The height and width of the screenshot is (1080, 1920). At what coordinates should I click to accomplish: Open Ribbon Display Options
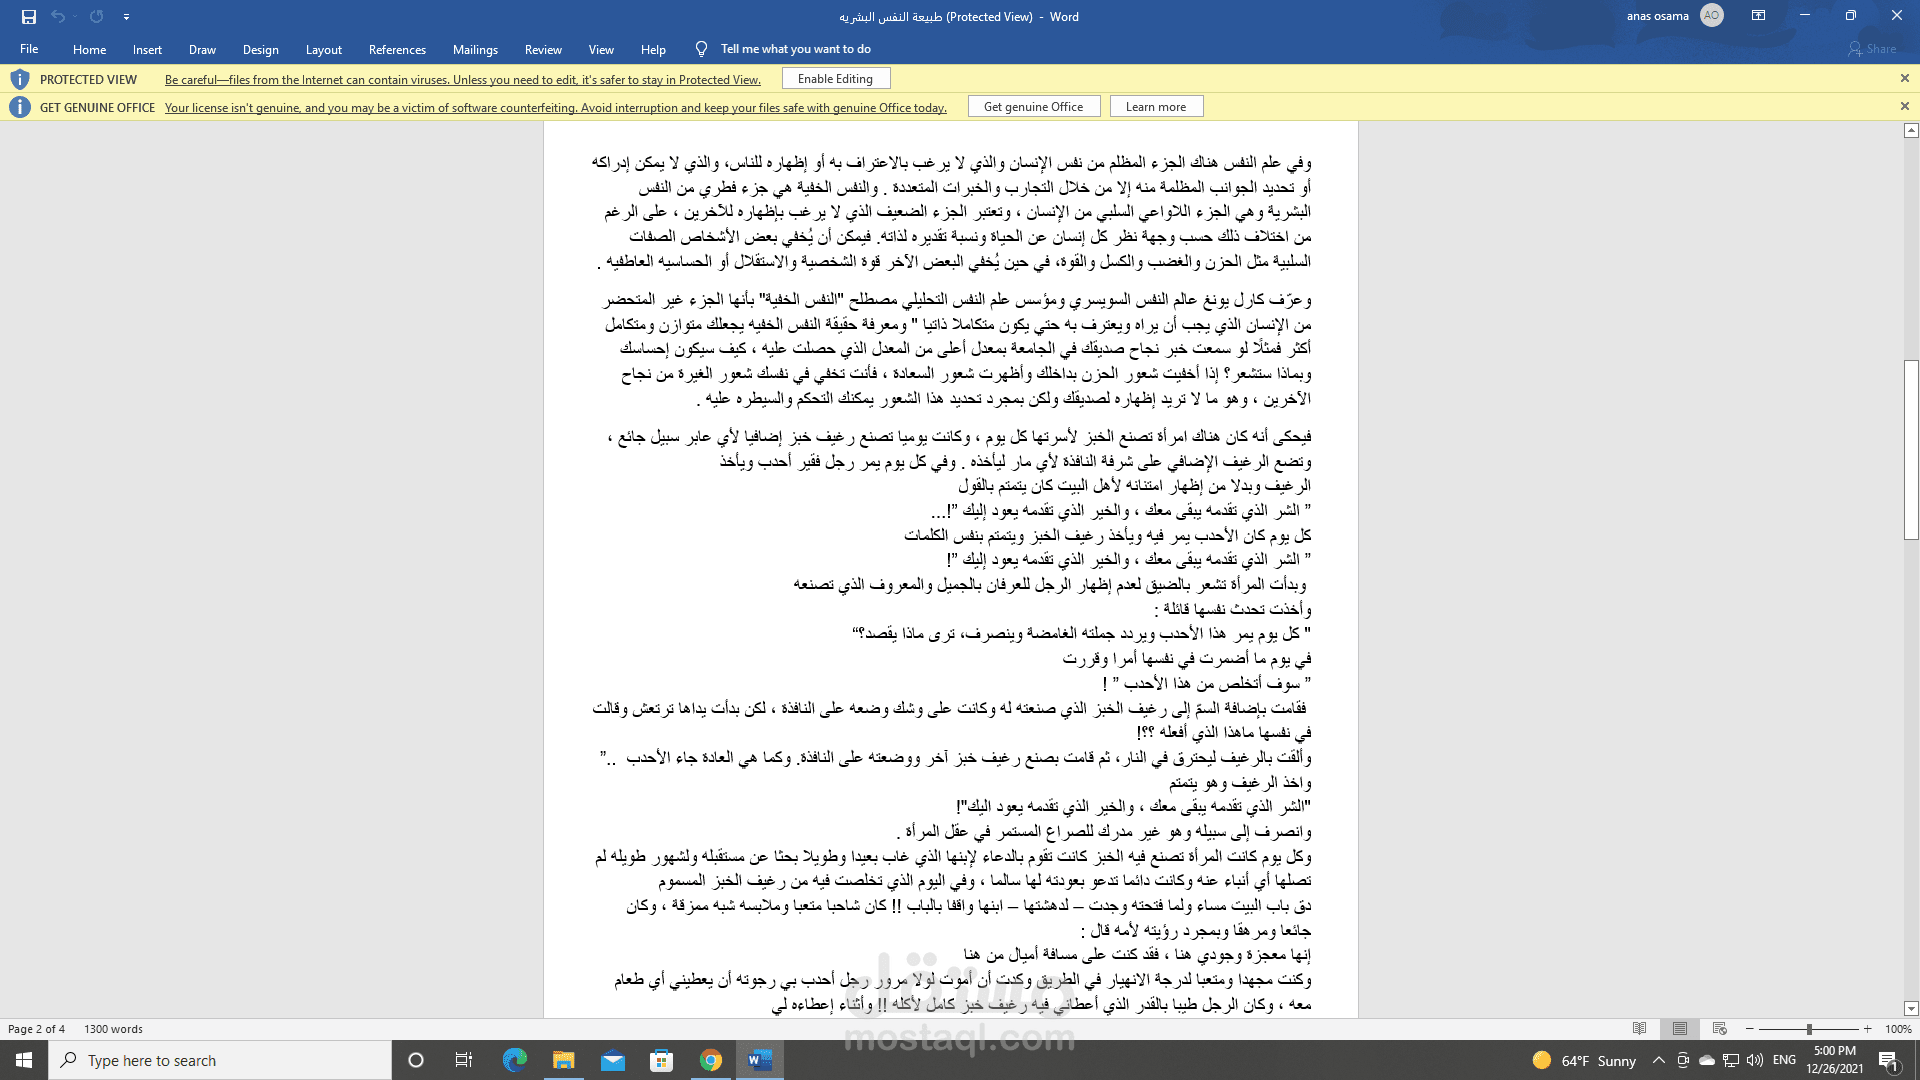1759,16
